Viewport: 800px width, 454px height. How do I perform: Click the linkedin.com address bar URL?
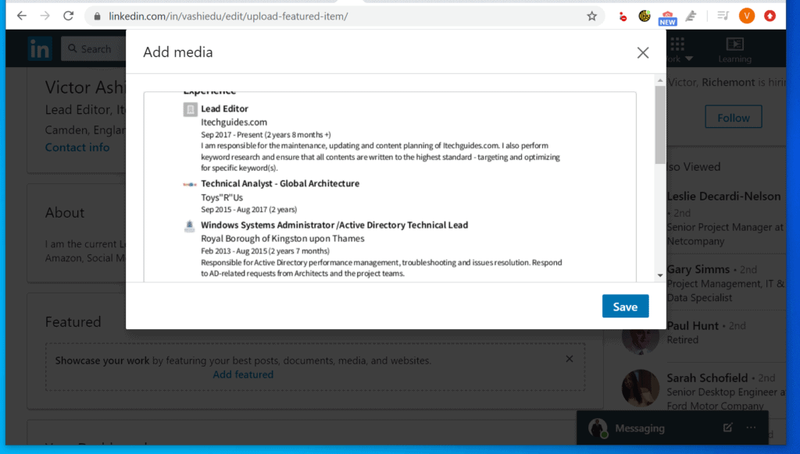coord(228,16)
